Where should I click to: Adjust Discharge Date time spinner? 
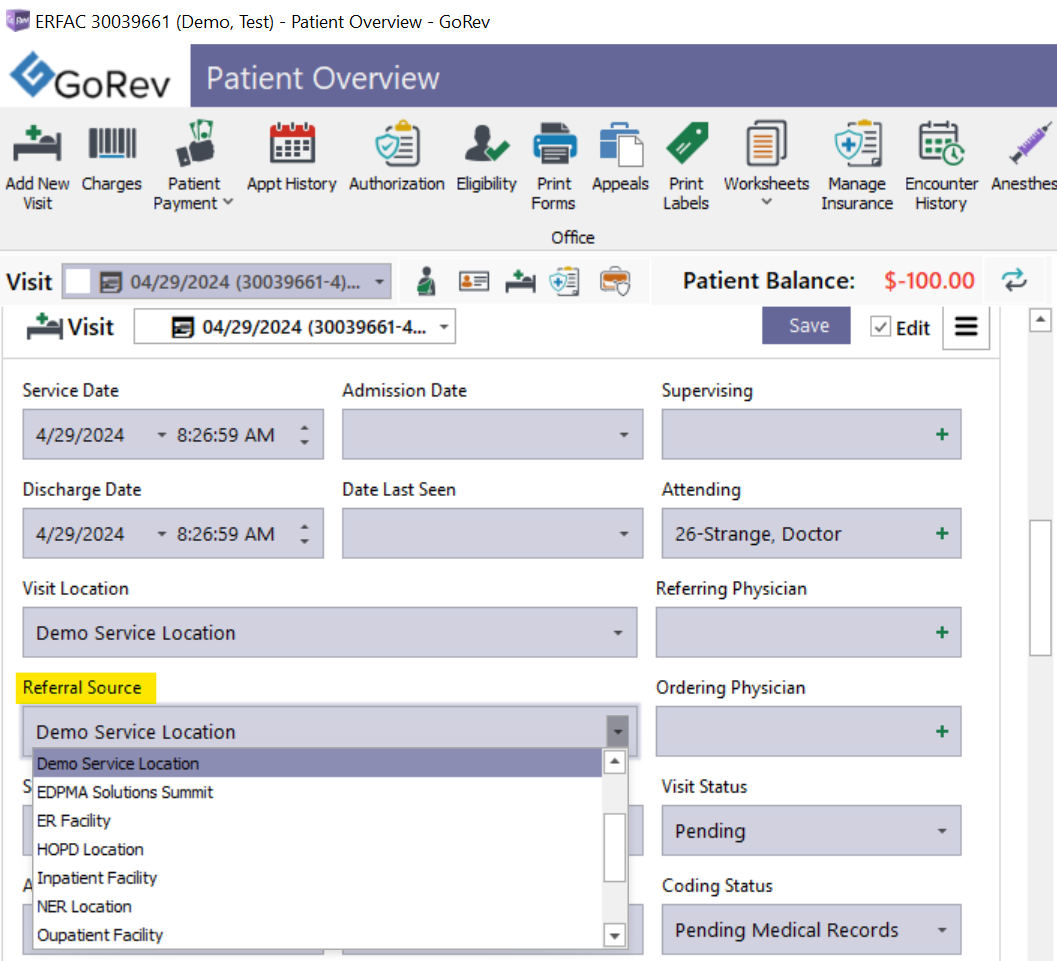(305, 534)
